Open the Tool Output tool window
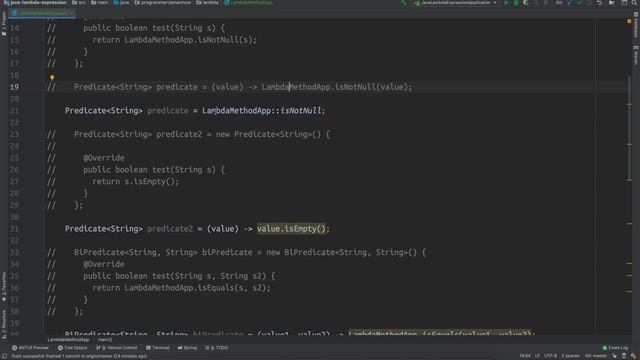Screen dimensions: 640x360 point(73,348)
